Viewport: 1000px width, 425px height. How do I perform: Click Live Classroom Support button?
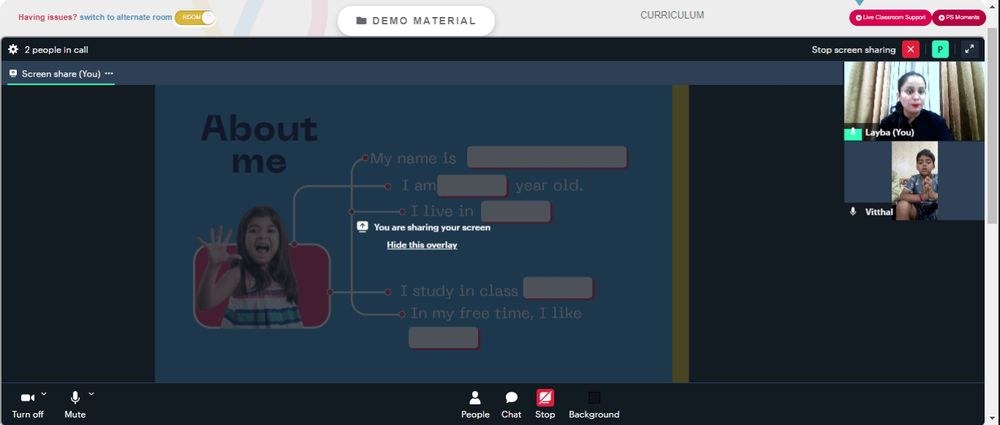pos(890,18)
